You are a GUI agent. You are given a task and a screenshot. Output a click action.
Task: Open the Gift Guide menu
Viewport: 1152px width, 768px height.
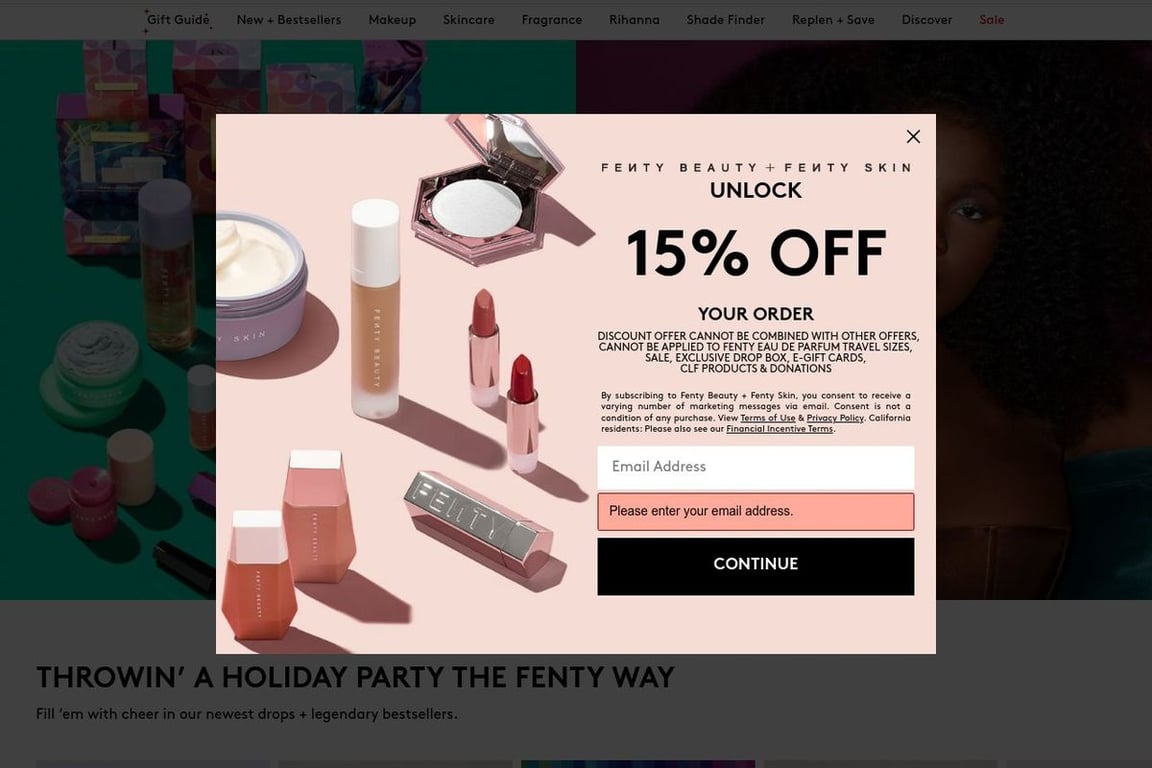point(178,20)
